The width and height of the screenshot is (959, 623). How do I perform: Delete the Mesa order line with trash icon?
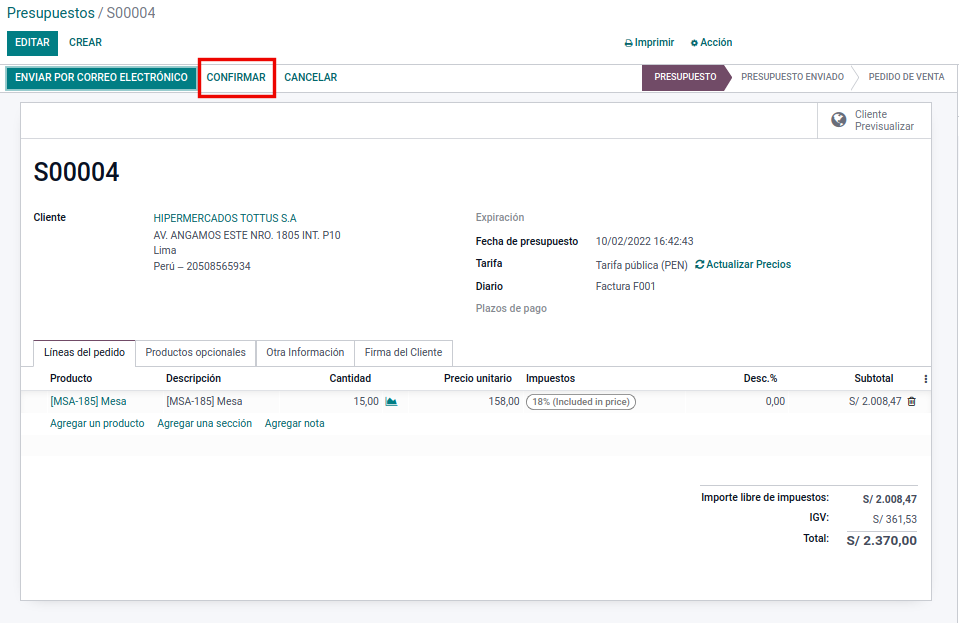click(911, 402)
